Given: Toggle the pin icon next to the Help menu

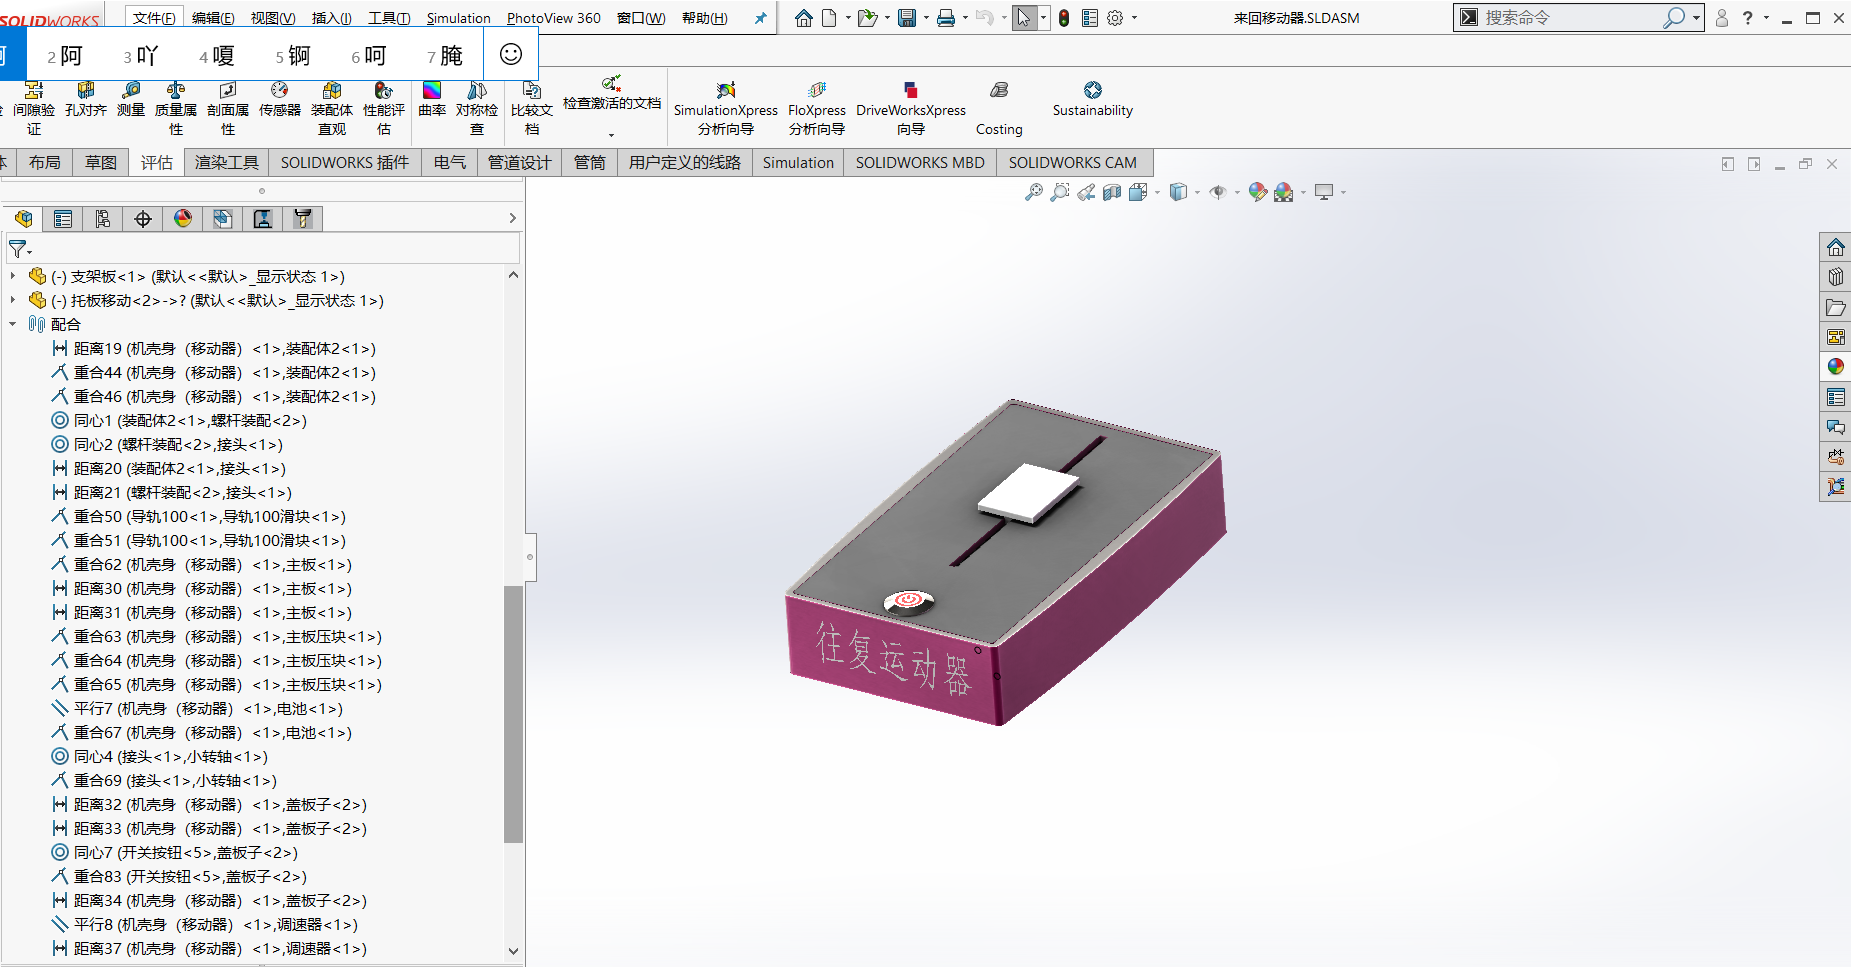Looking at the screenshot, I should (x=760, y=18).
